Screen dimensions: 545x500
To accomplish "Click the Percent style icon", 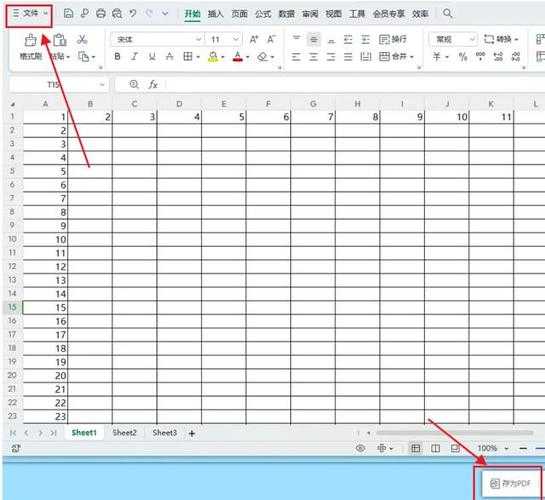I will (x=463, y=57).
